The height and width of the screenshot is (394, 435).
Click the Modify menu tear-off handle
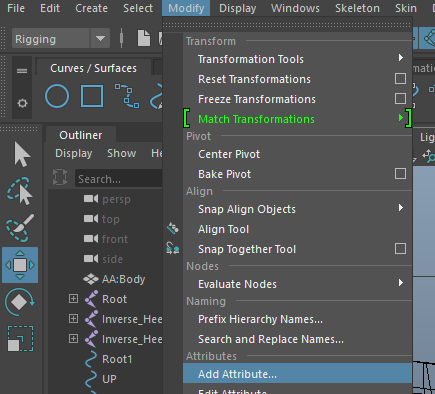click(287, 25)
